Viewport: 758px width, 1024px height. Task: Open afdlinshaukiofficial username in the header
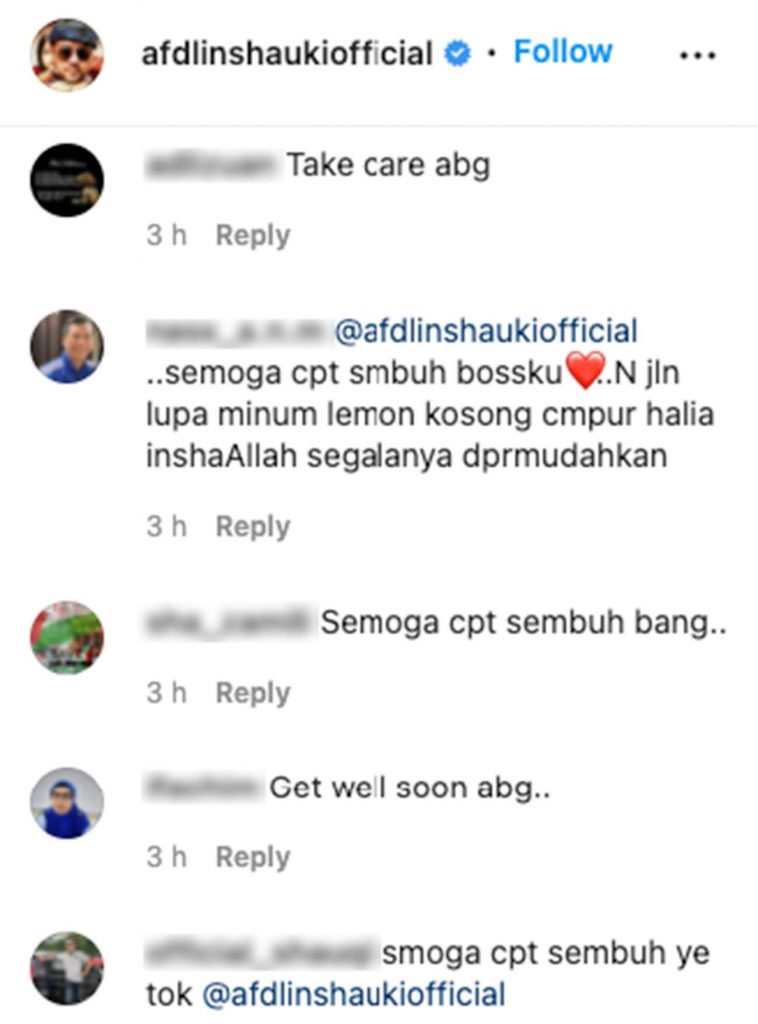click(x=287, y=53)
